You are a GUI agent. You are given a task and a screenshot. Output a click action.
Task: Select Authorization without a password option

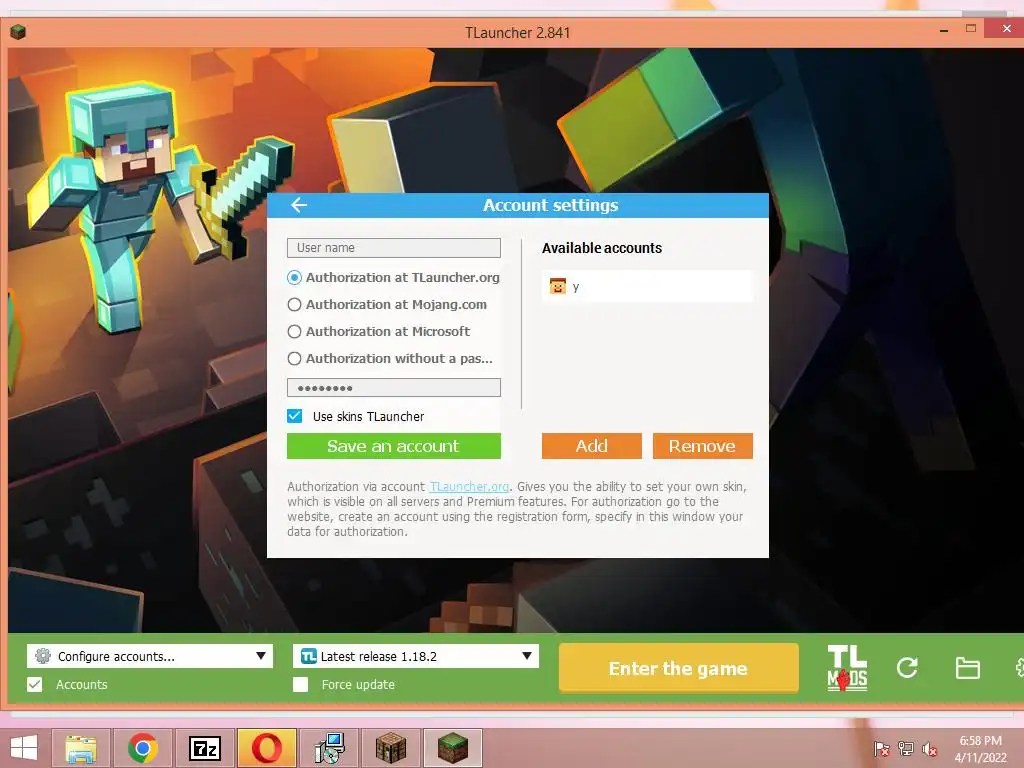point(390,359)
